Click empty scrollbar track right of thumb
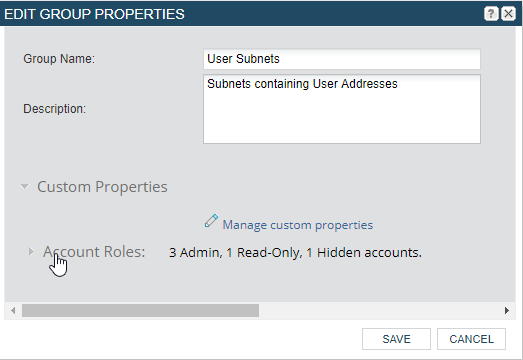The height and width of the screenshot is (360, 523). click(380, 311)
